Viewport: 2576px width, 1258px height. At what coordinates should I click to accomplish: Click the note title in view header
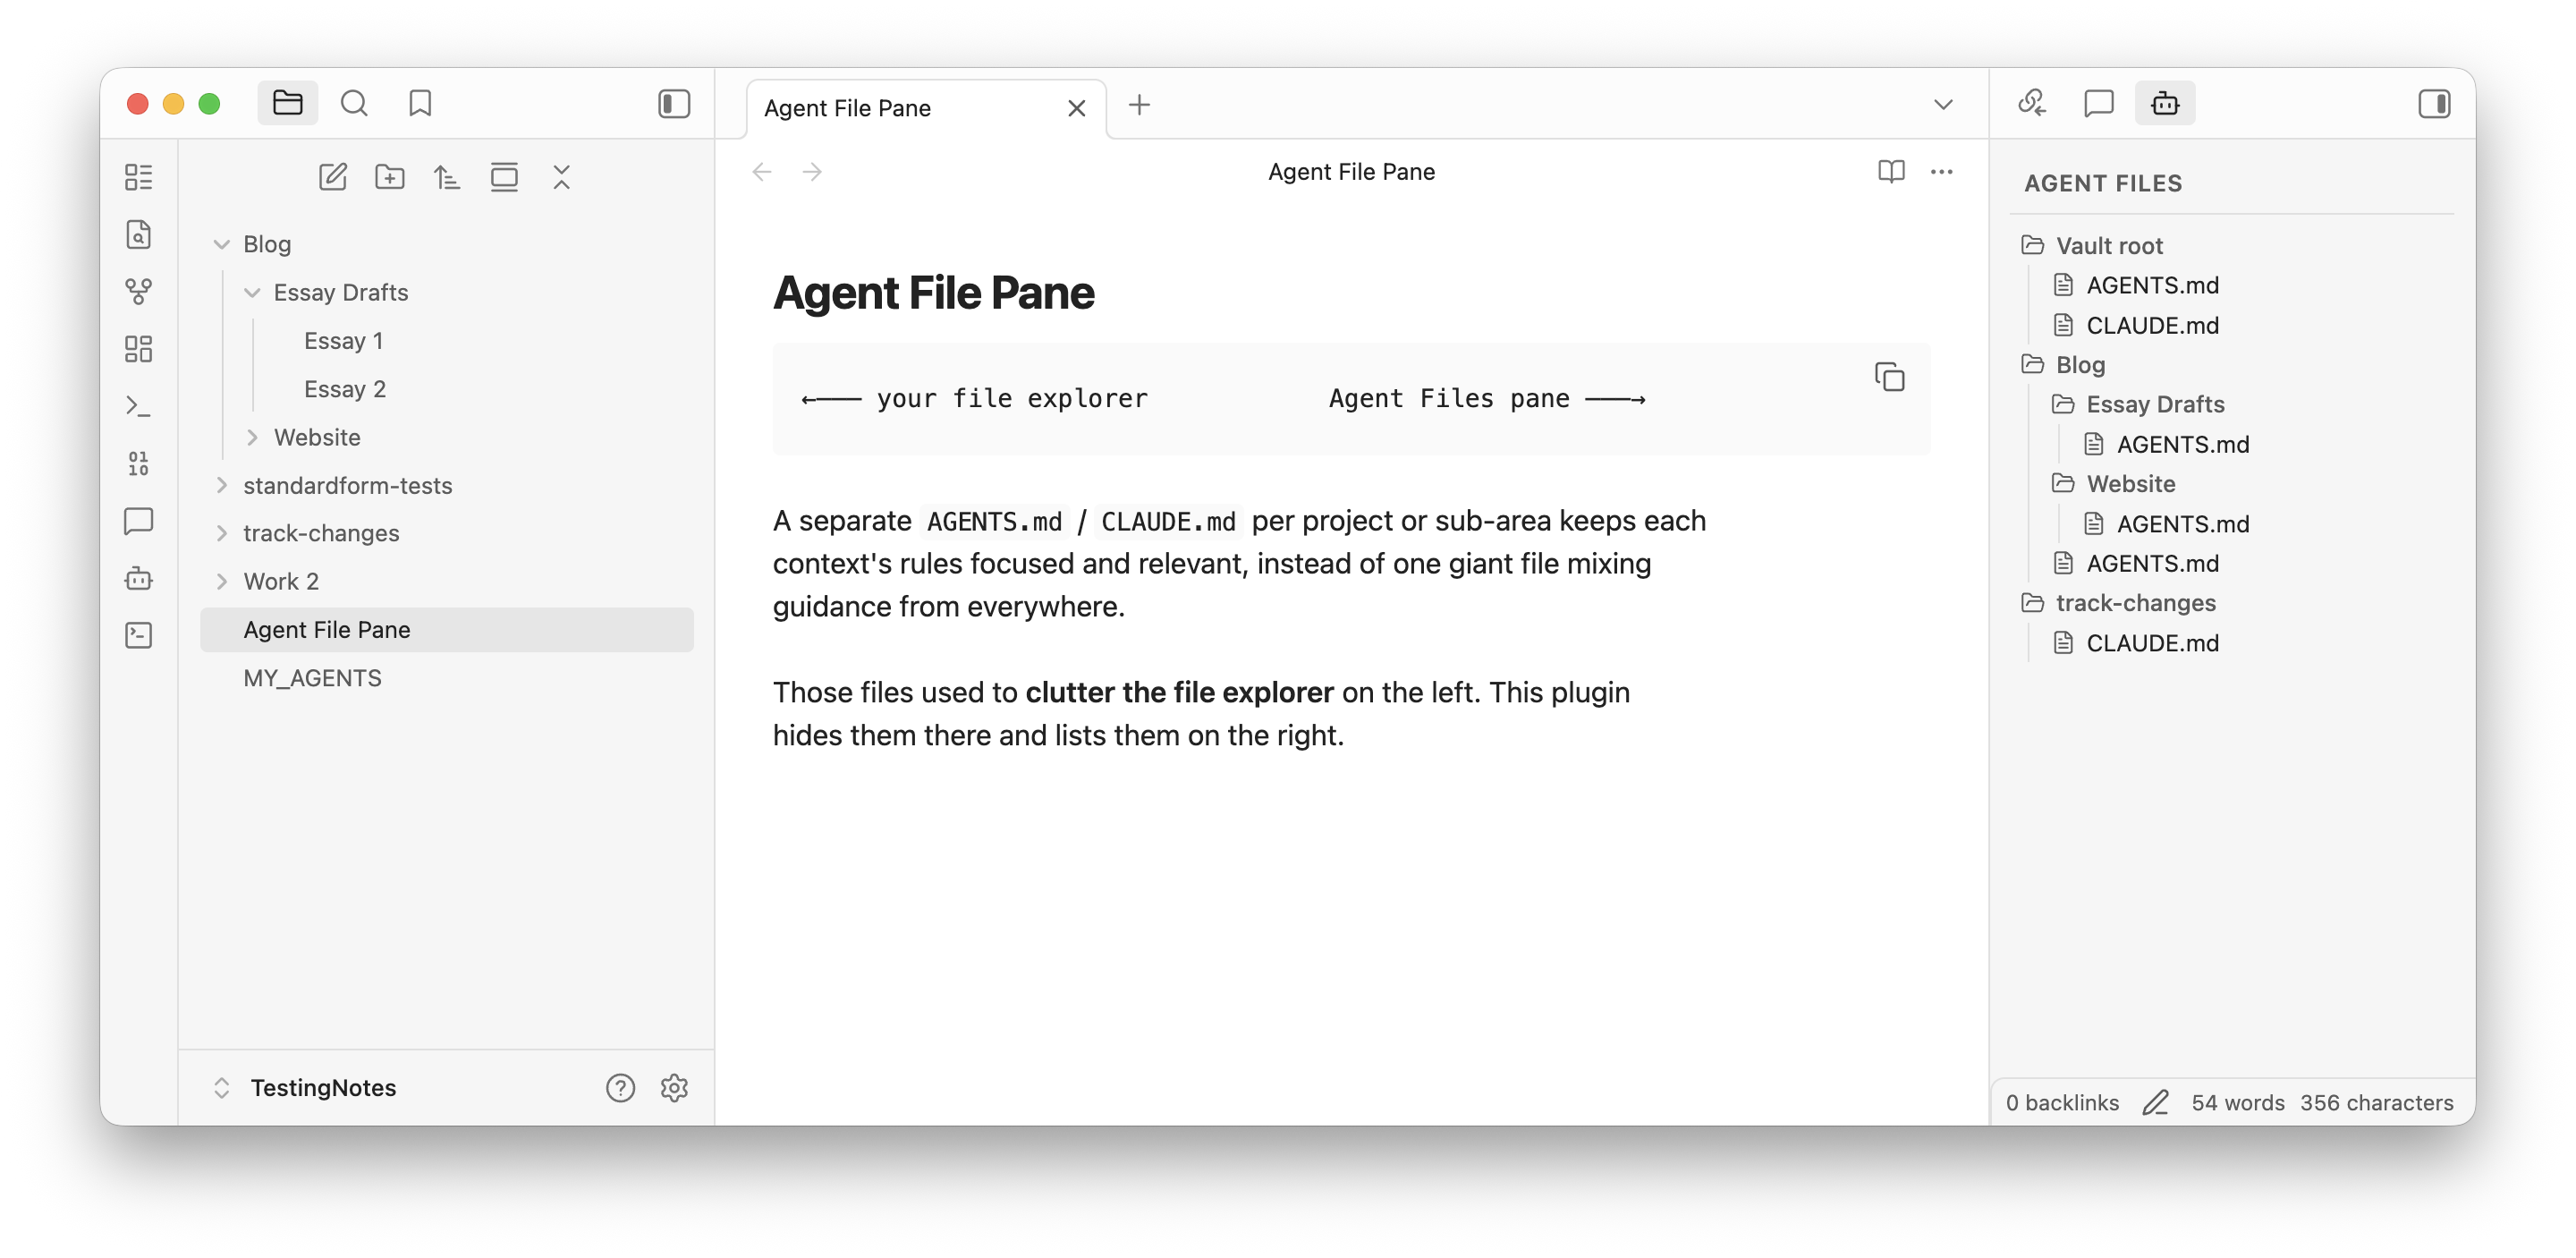pos(1351,171)
